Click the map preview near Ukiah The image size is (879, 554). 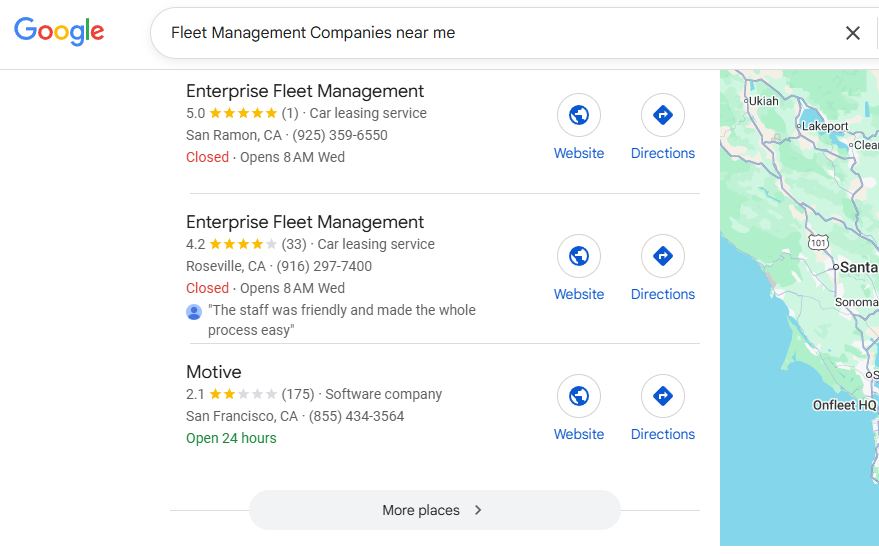[762, 101]
